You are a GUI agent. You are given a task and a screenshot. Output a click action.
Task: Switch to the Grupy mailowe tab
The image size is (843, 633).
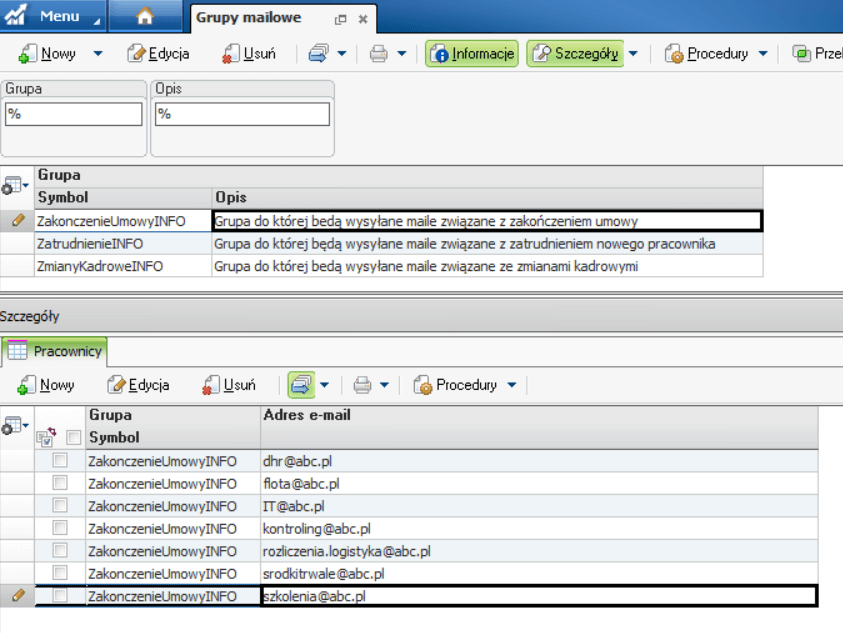click(248, 18)
